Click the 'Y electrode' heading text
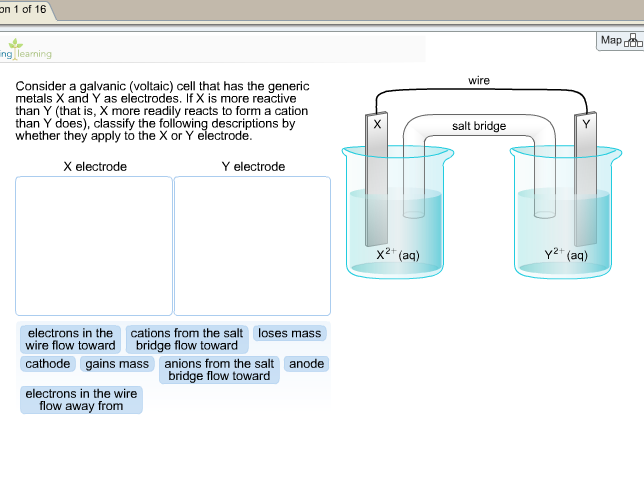The width and height of the screenshot is (644, 481). 253,167
